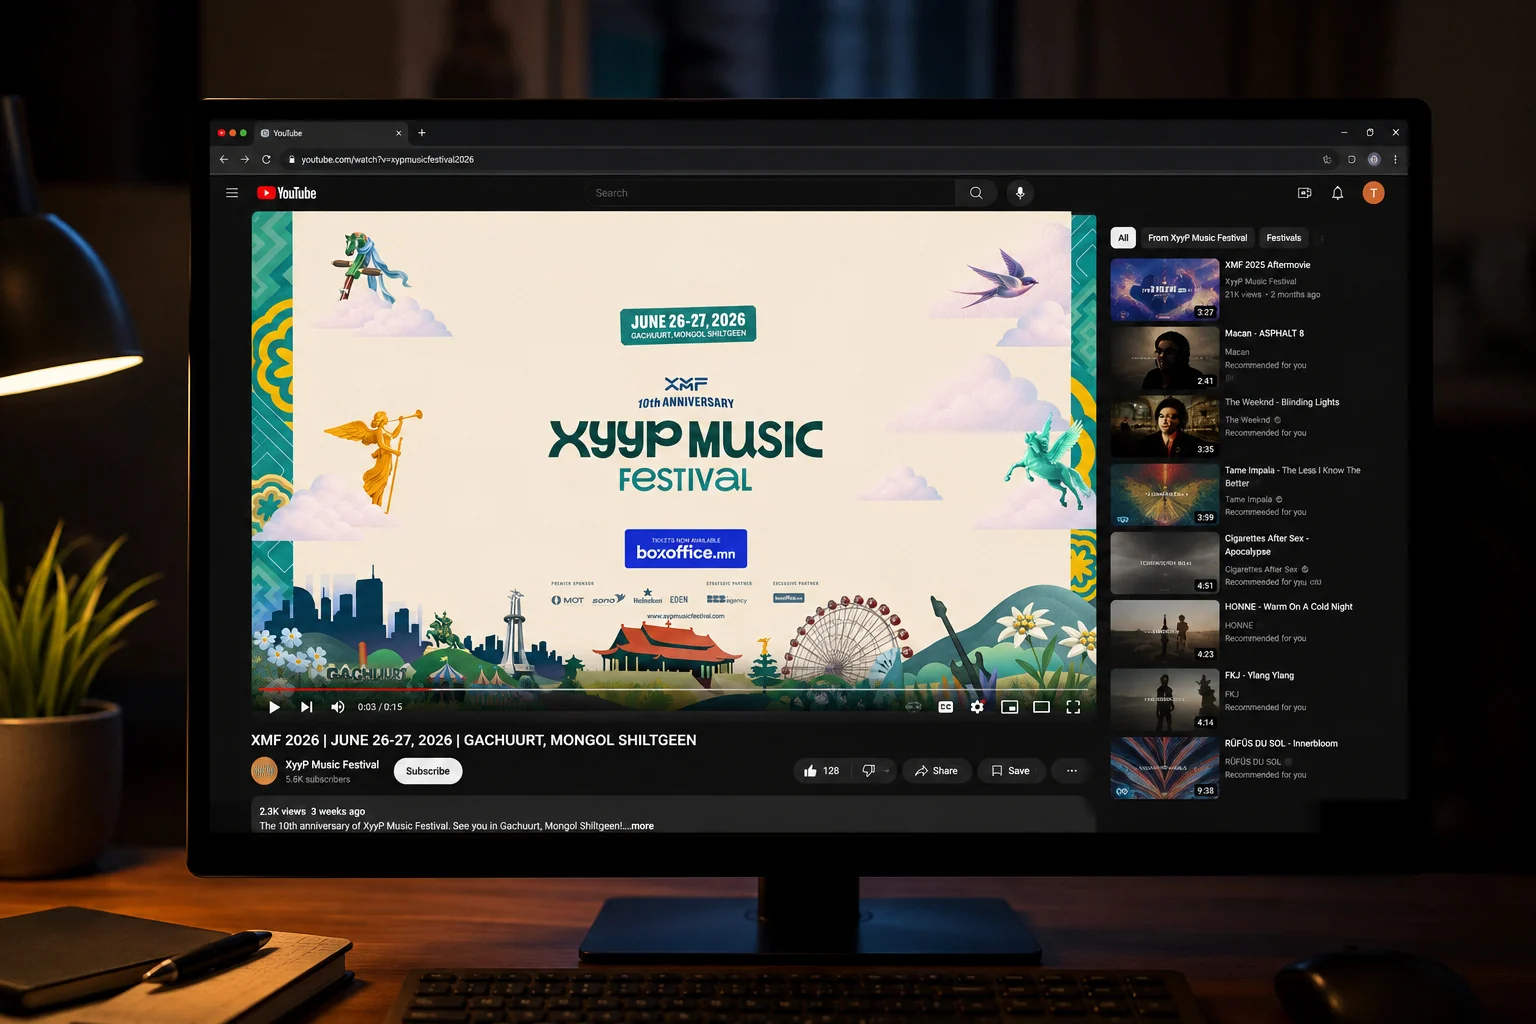Open the browser profile icon in the toolbar

pos(1374,159)
